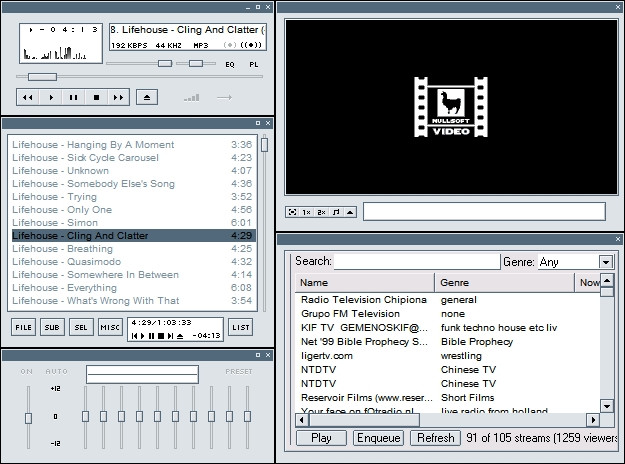The width and height of the screenshot is (625, 464).
Task: Sort streams by the Name column header
Action: tap(365, 283)
